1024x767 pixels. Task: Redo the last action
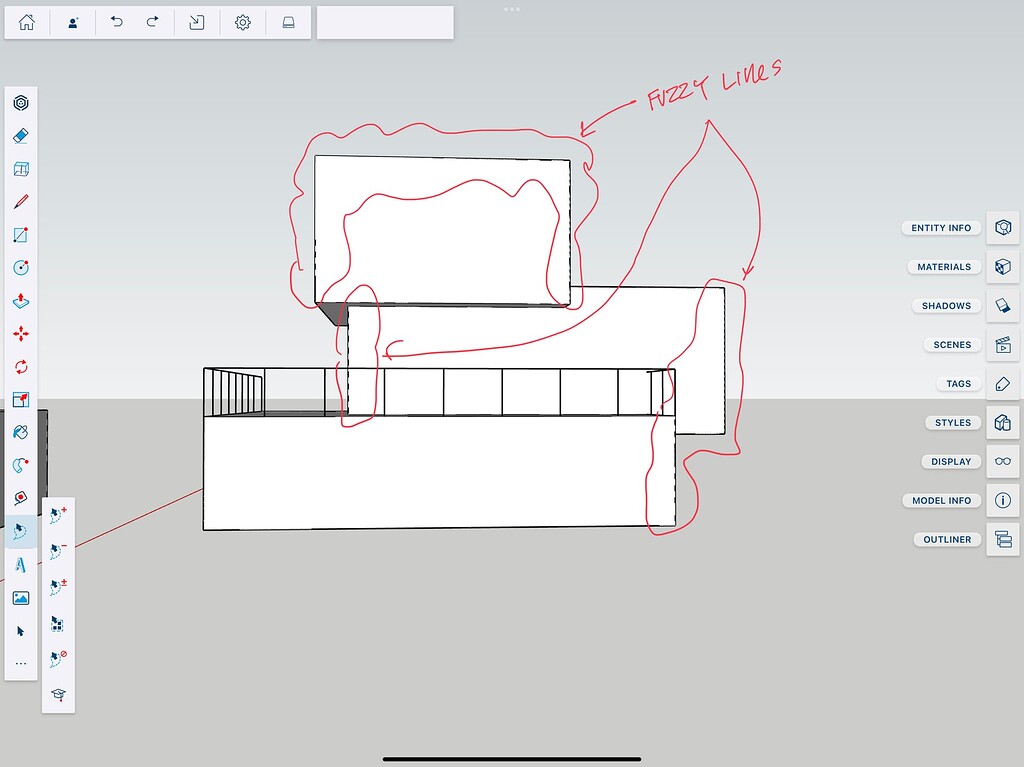click(152, 21)
